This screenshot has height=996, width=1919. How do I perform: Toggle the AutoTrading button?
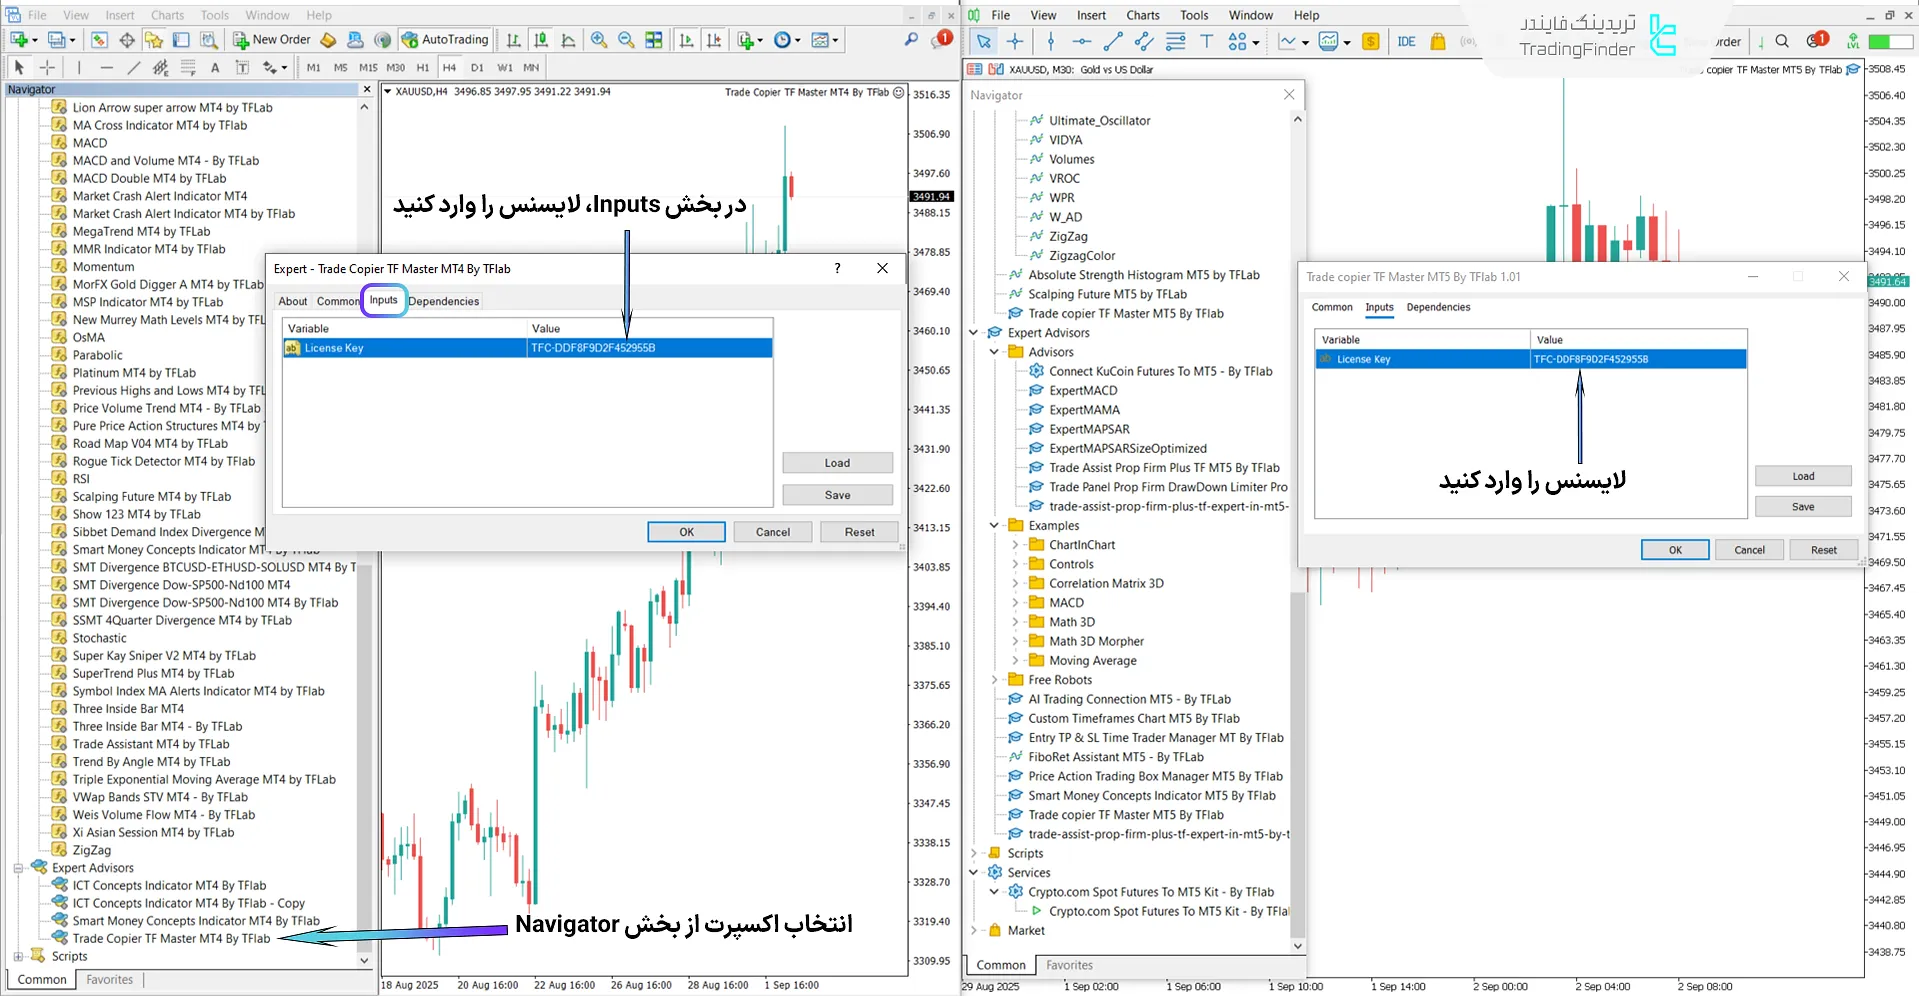(x=445, y=40)
